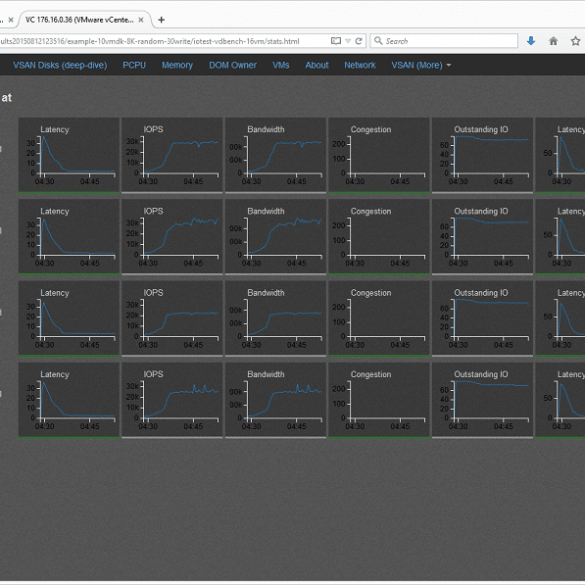Open the address bar history dropdown arrow

[348, 41]
